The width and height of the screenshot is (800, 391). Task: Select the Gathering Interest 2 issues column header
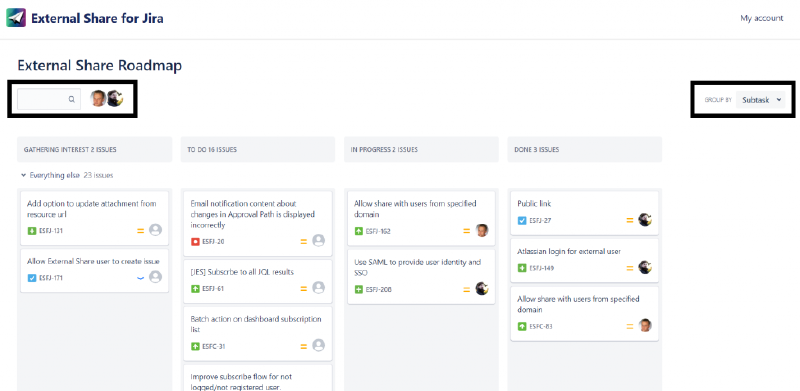click(94, 150)
